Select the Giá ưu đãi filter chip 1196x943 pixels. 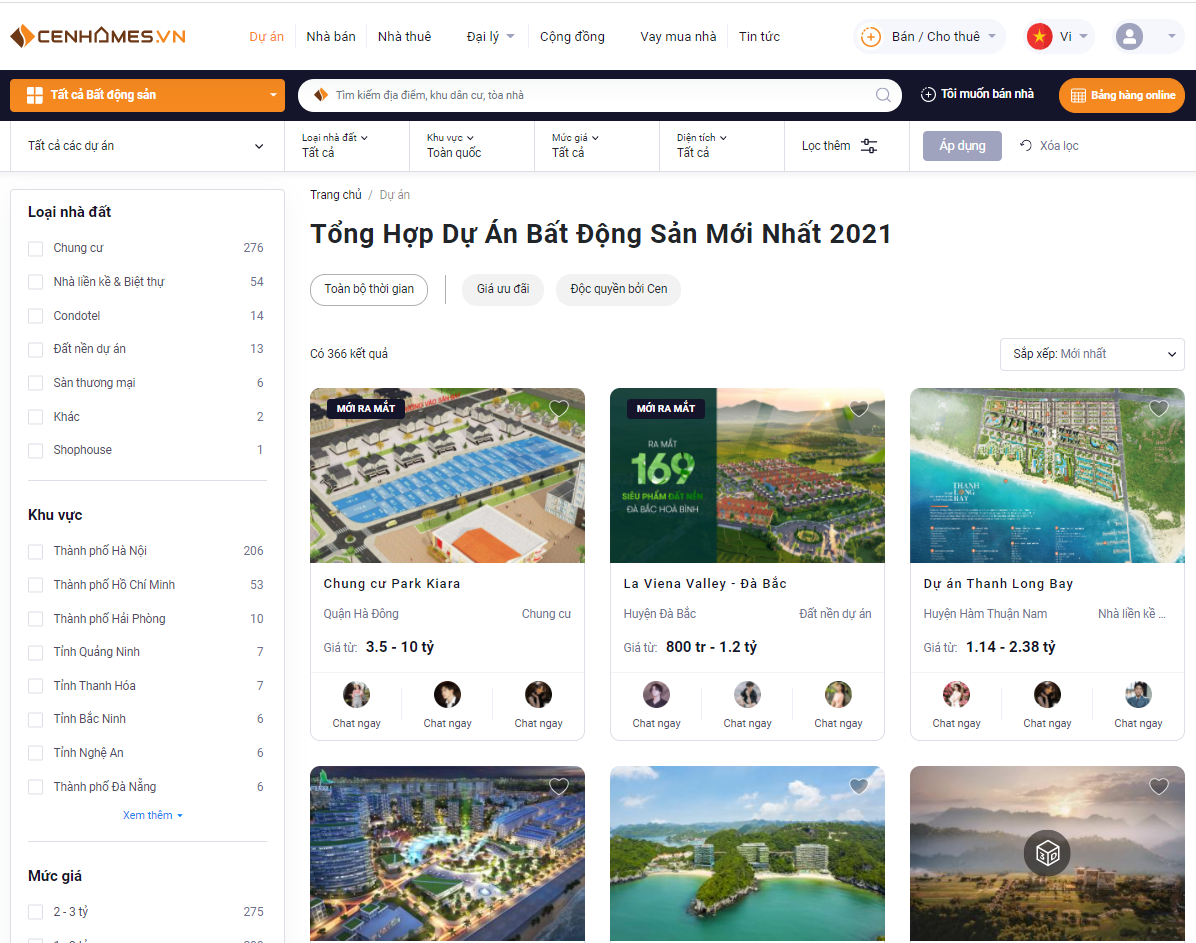(502, 289)
